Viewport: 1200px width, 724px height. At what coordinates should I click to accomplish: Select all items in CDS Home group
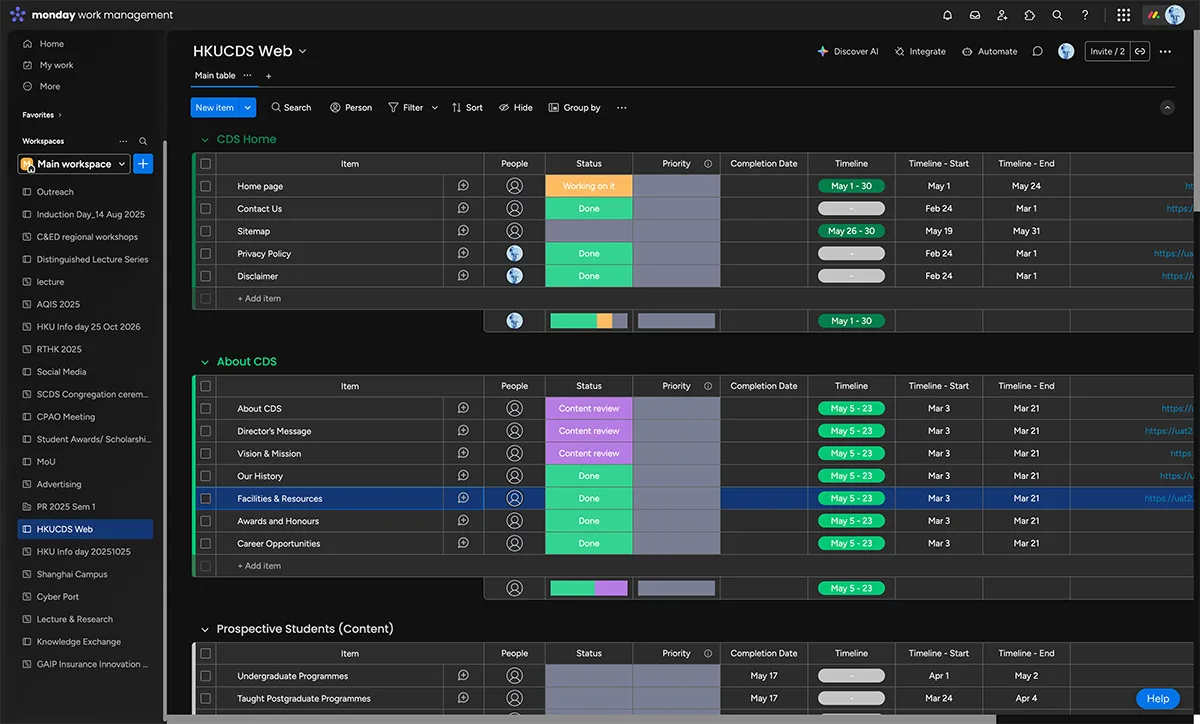pyautogui.click(x=206, y=164)
